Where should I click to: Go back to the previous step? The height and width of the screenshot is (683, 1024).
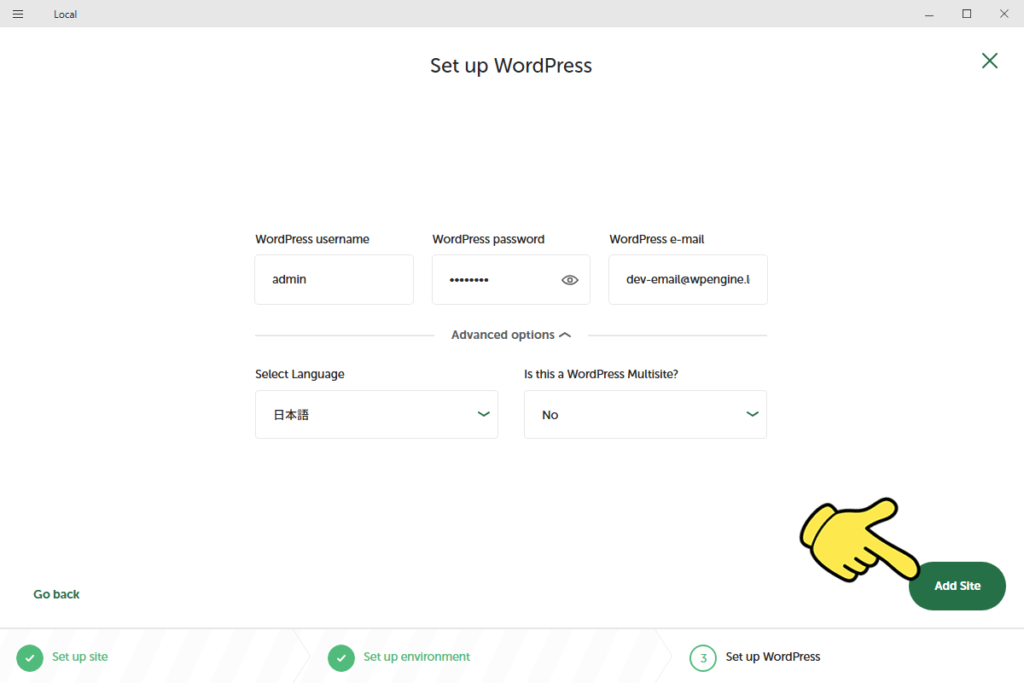pos(56,594)
